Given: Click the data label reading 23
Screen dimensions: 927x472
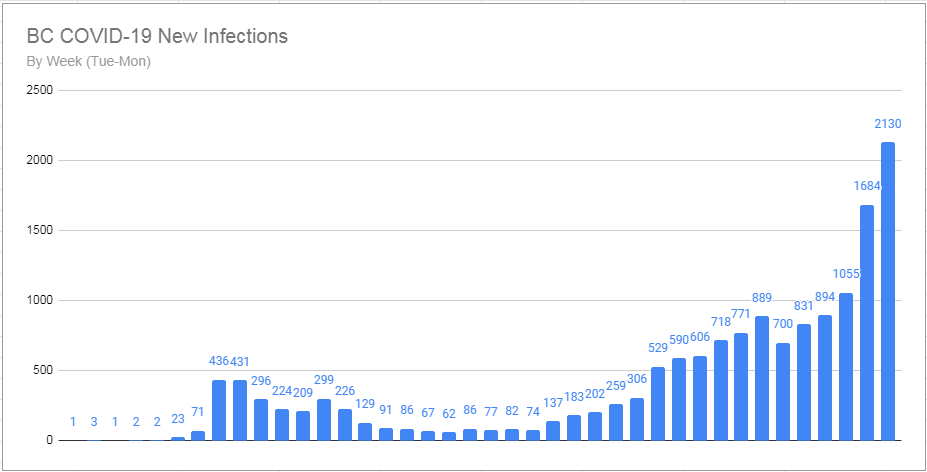Looking at the screenshot, I should click(177, 420).
